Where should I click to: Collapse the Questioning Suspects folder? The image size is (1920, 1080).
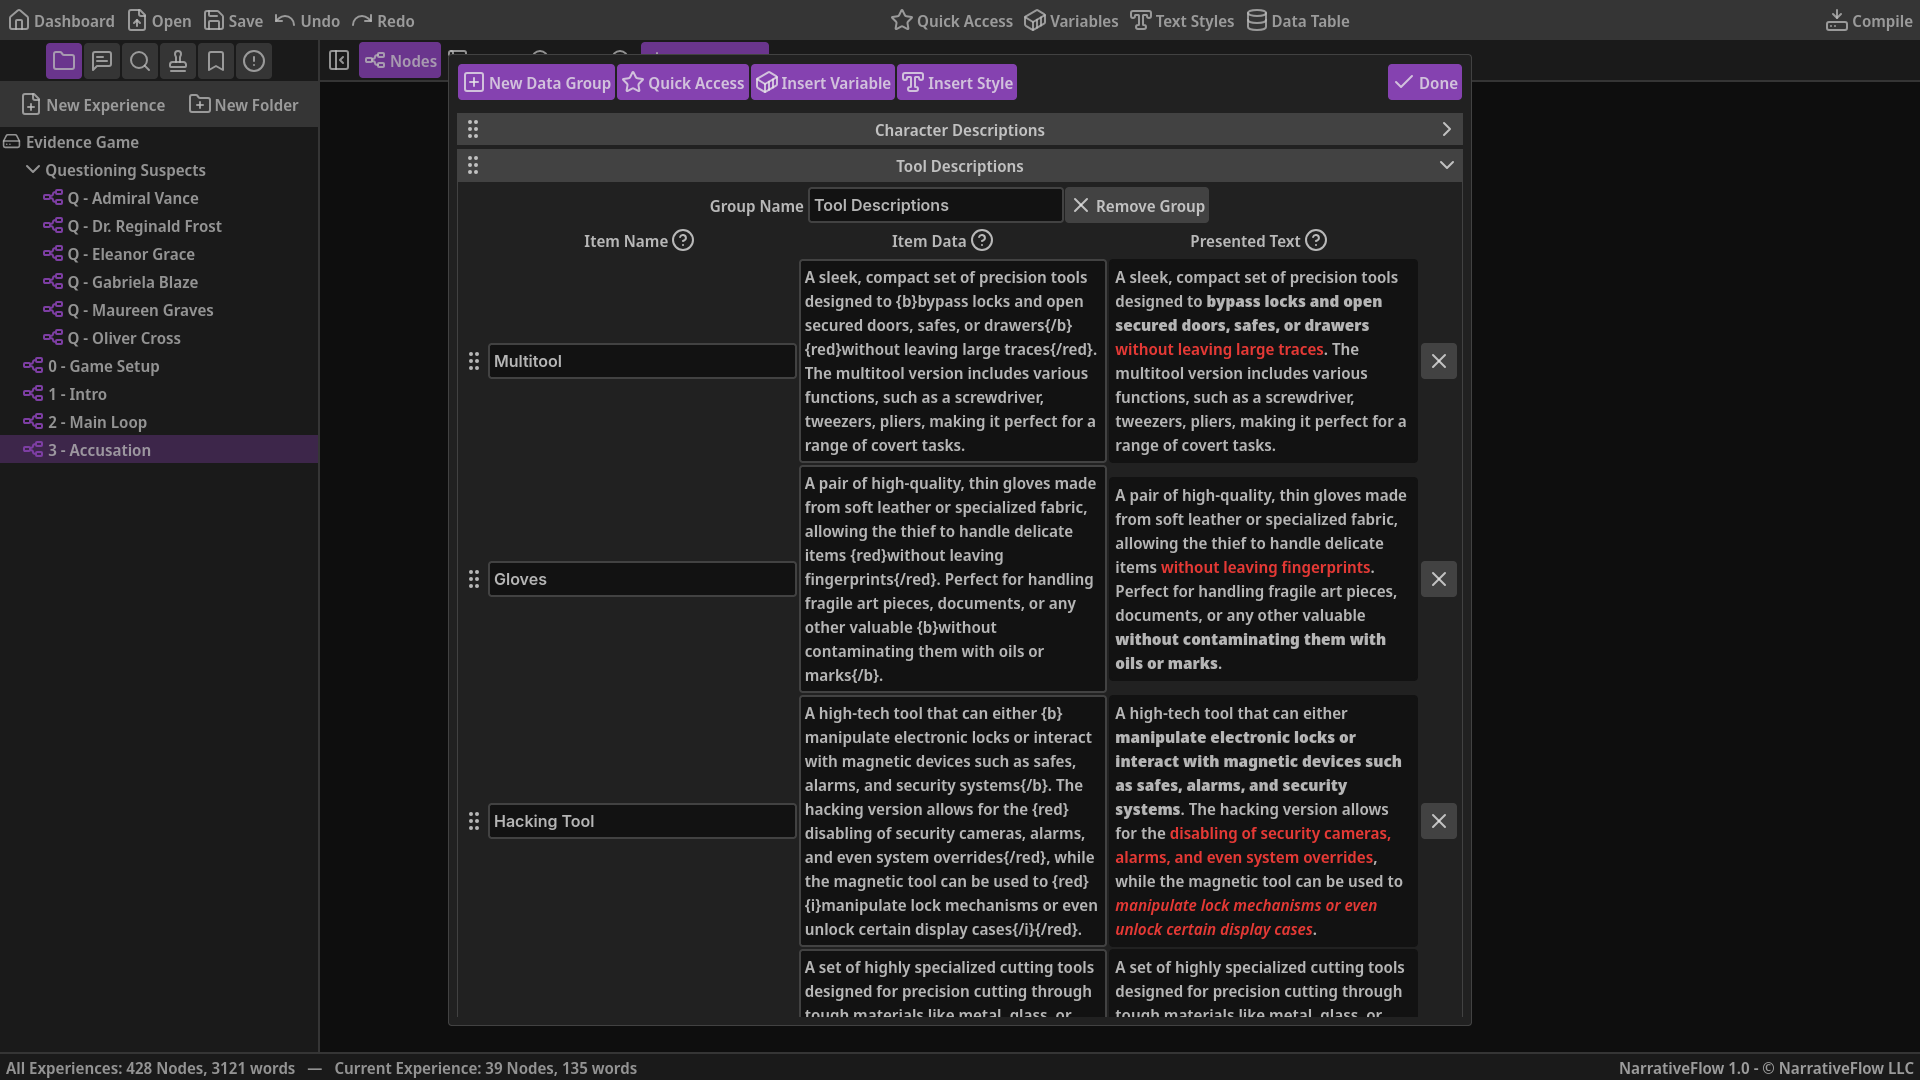point(33,170)
